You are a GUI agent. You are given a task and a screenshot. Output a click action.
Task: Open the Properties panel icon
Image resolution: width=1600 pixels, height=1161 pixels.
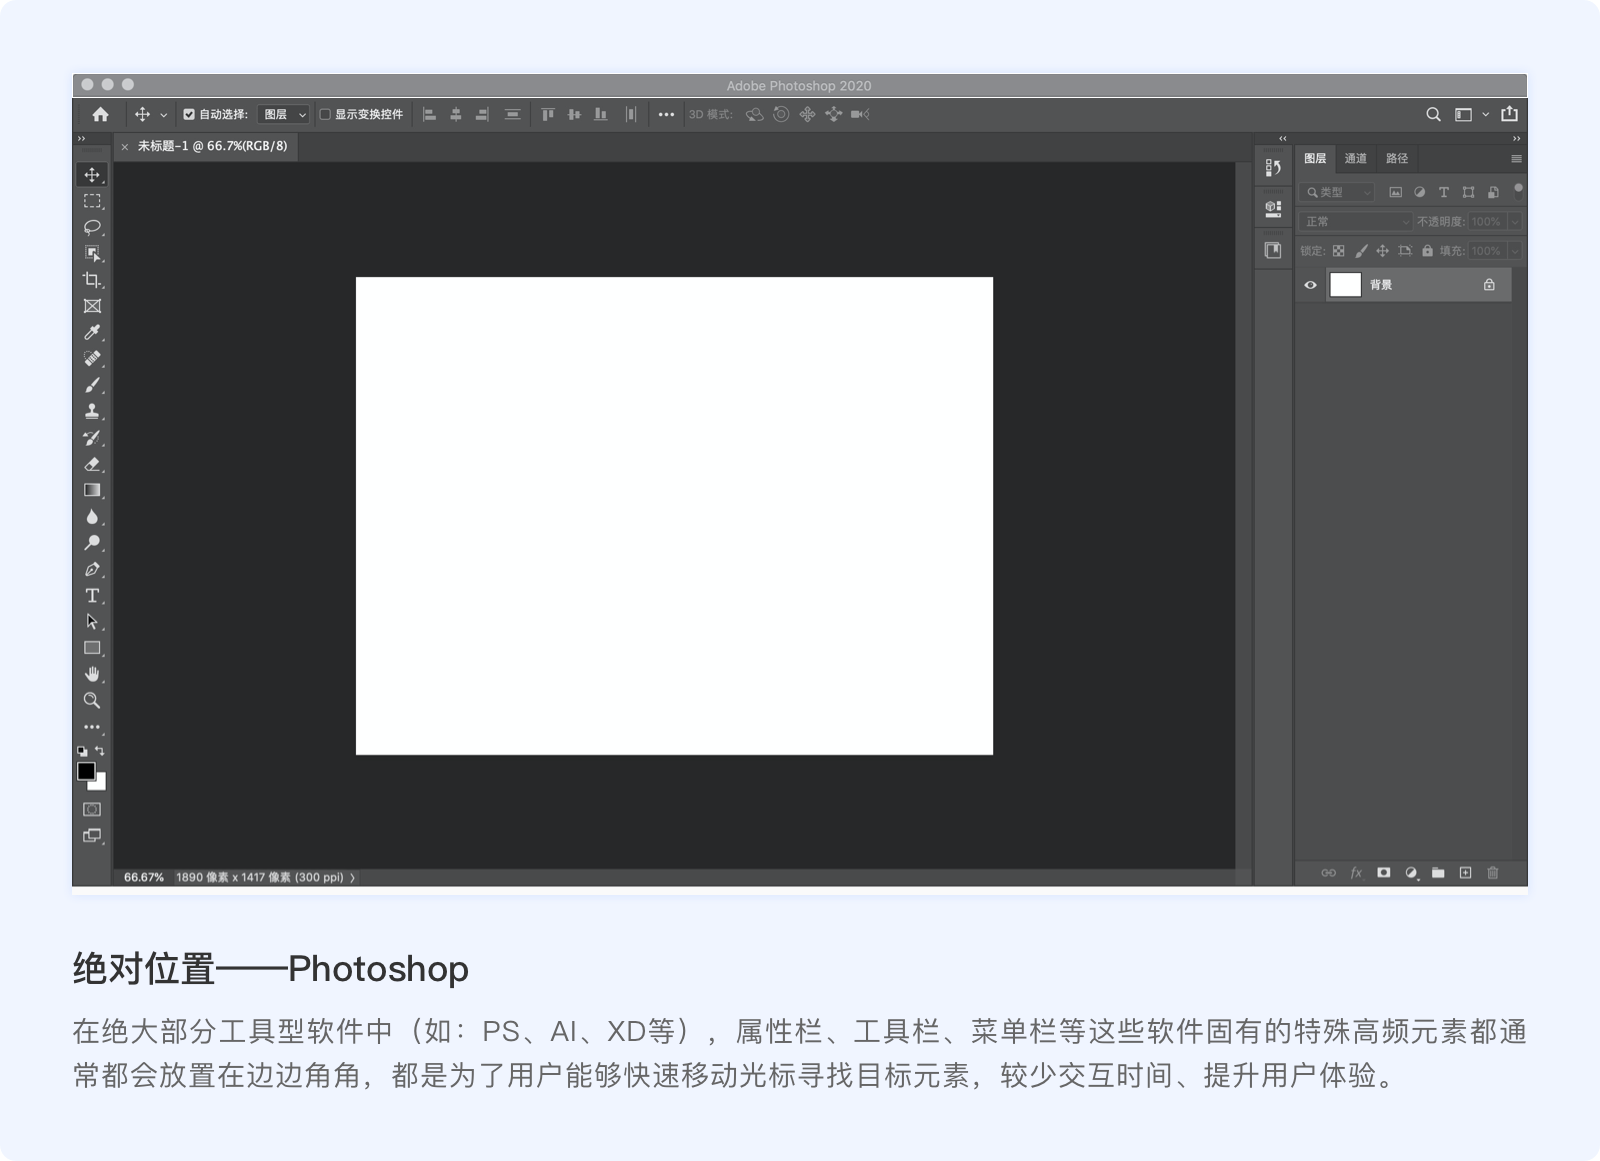click(x=1273, y=209)
